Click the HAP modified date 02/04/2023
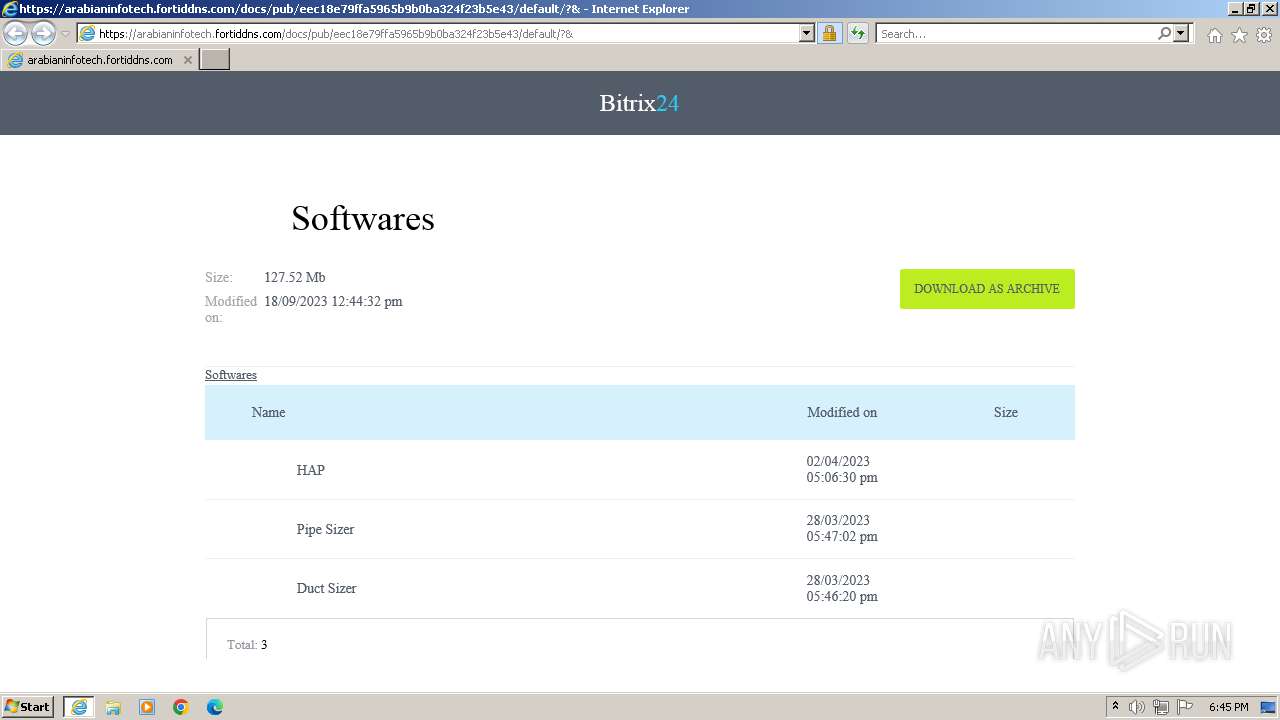This screenshot has width=1280, height=720. pyautogui.click(x=838, y=461)
